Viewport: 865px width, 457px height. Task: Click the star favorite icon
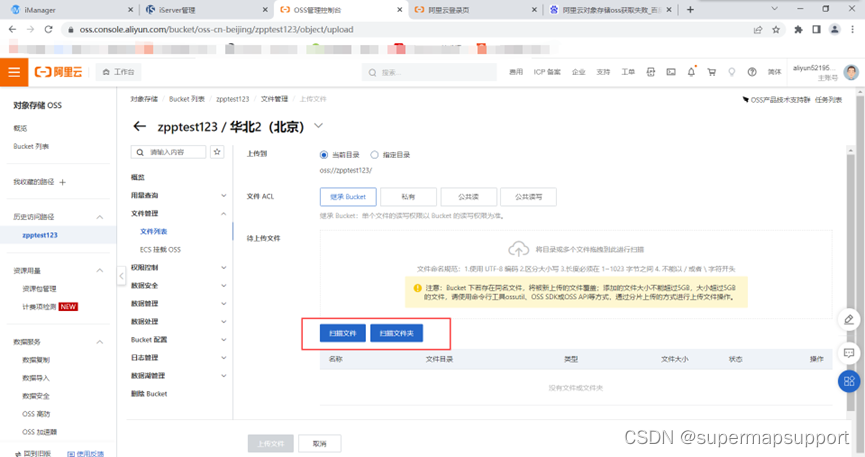pyautogui.click(x=217, y=152)
